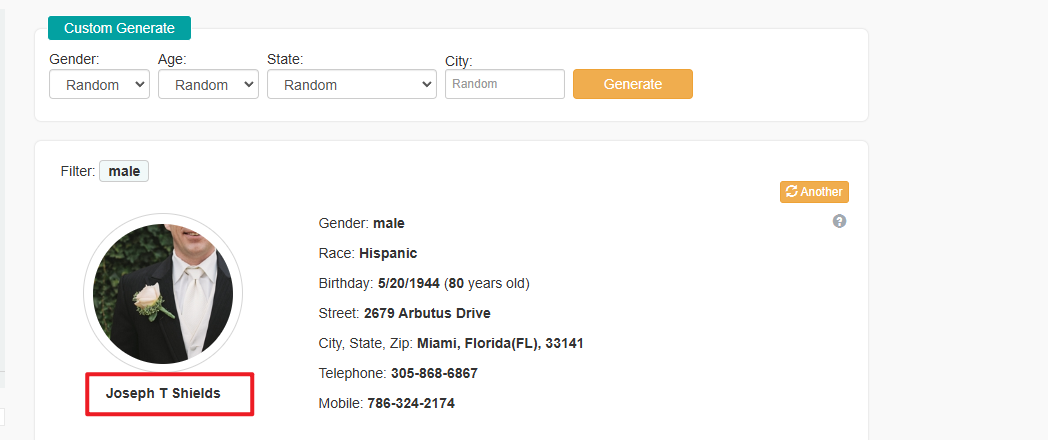Click the circular profile photo
This screenshot has width=1048, height=440.
pos(163,293)
